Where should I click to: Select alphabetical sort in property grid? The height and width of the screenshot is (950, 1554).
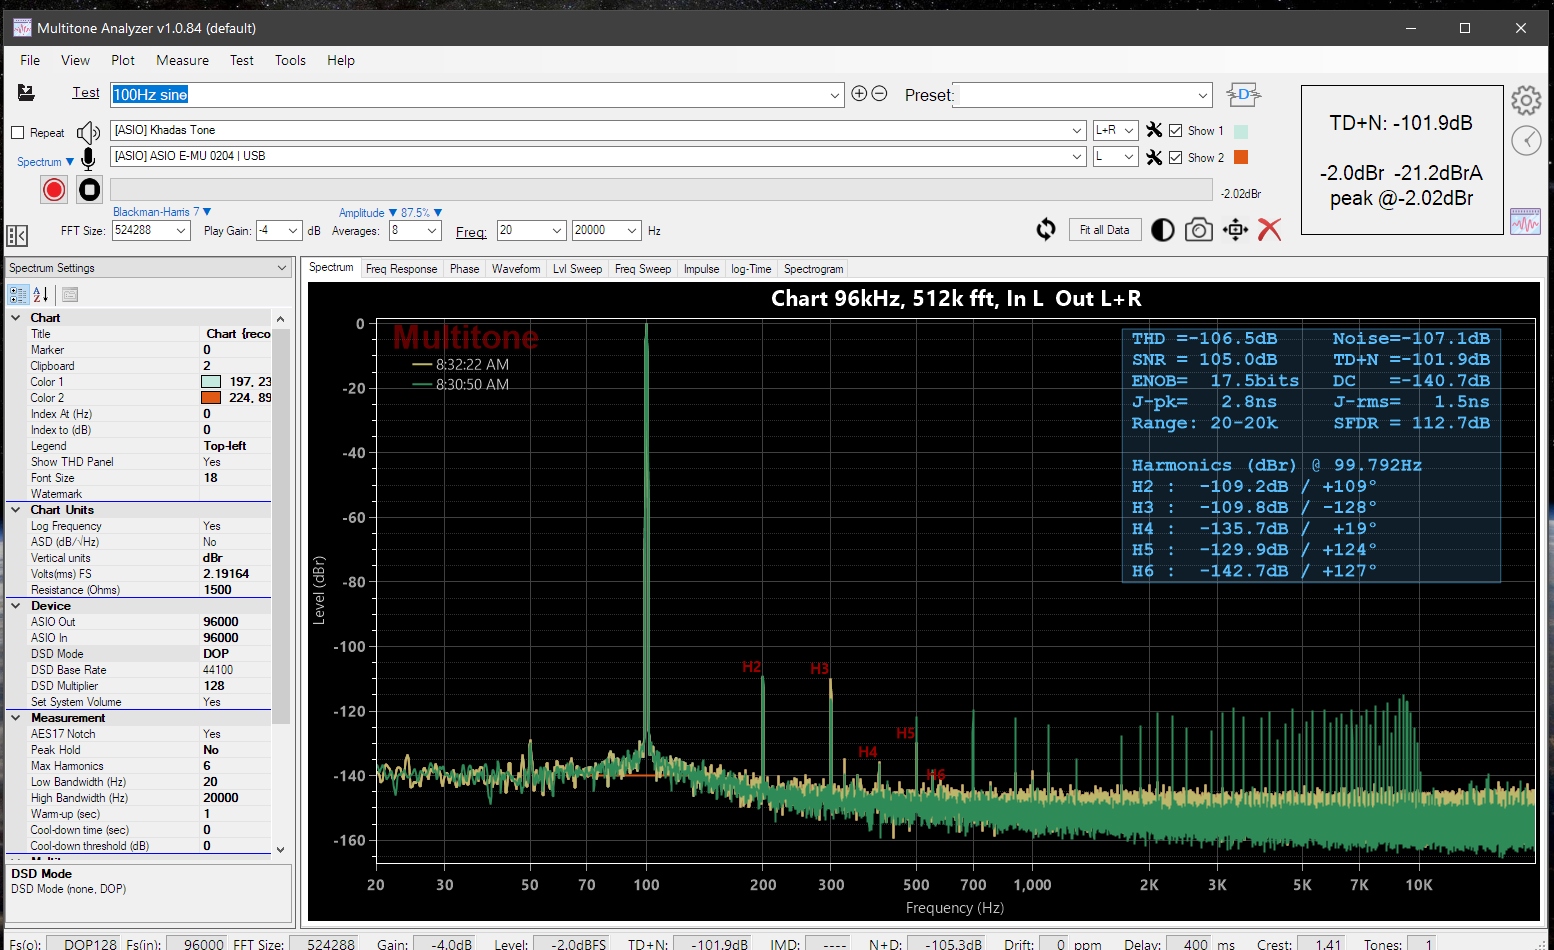point(41,294)
